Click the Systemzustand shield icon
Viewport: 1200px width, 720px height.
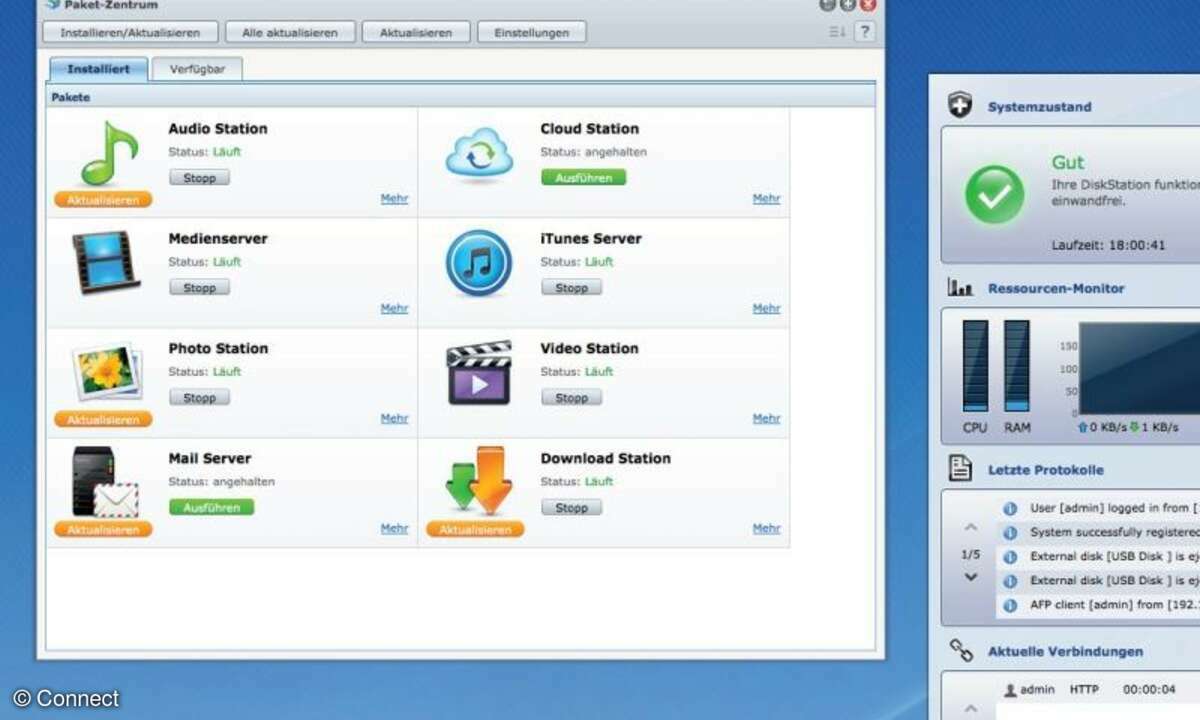(x=960, y=106)
